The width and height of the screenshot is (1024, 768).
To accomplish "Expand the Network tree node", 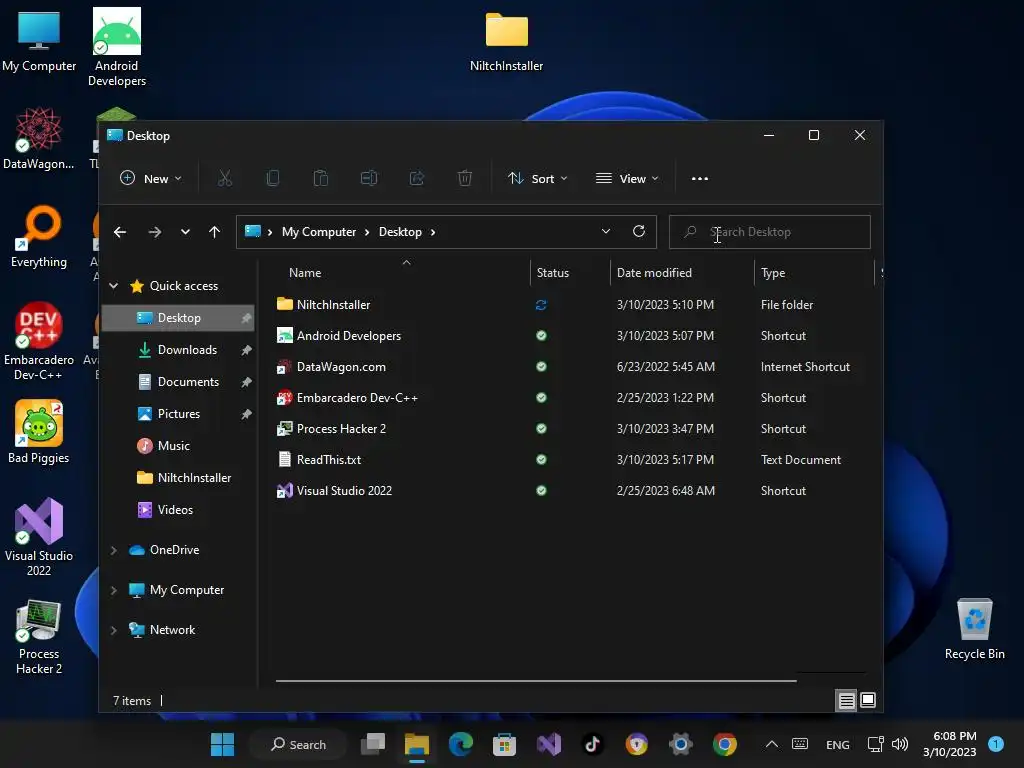I will 114,630.
